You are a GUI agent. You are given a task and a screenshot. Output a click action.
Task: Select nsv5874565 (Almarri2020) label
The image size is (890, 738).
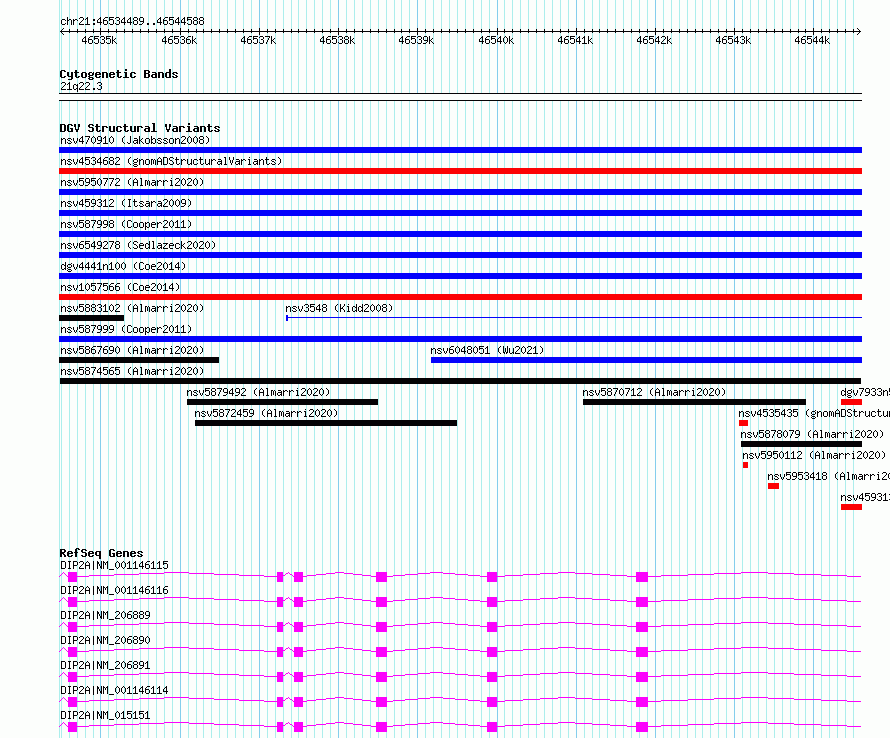pyautogui.click(x=132, y=371)
